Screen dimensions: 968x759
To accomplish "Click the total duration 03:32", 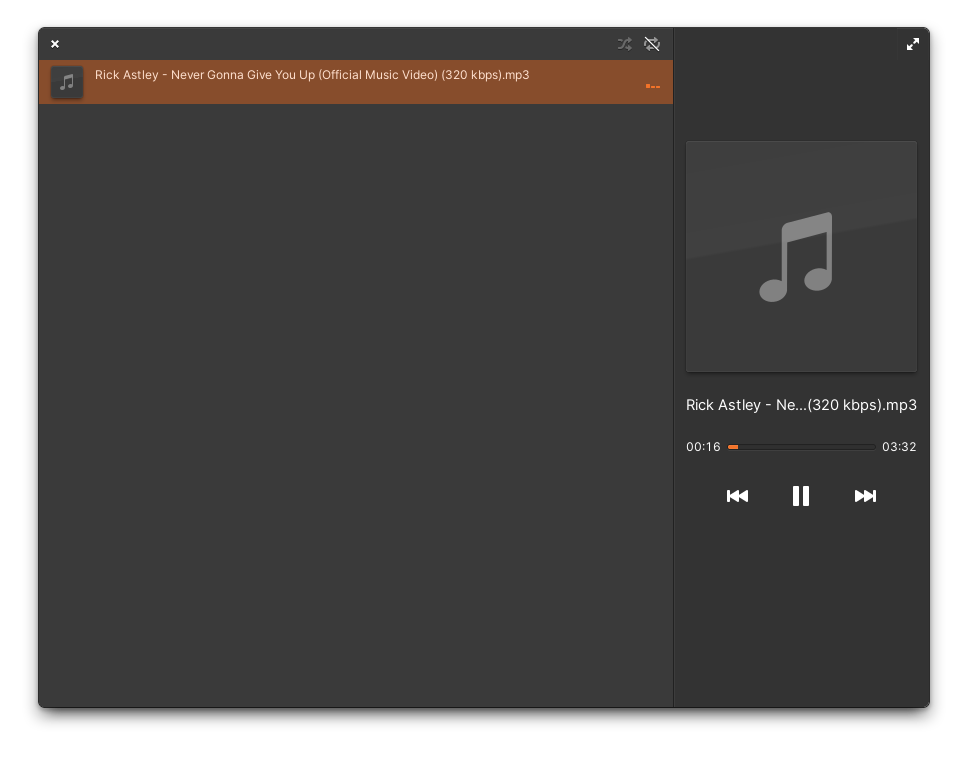I will 899,447.
